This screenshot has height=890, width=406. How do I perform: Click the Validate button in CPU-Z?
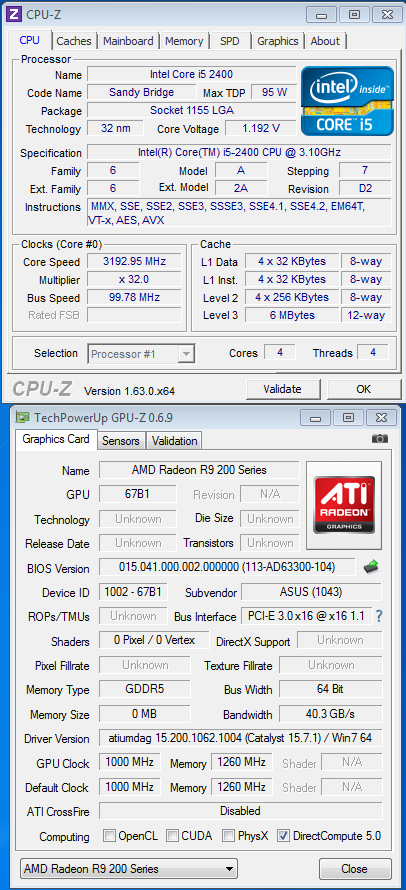[282, 389]
